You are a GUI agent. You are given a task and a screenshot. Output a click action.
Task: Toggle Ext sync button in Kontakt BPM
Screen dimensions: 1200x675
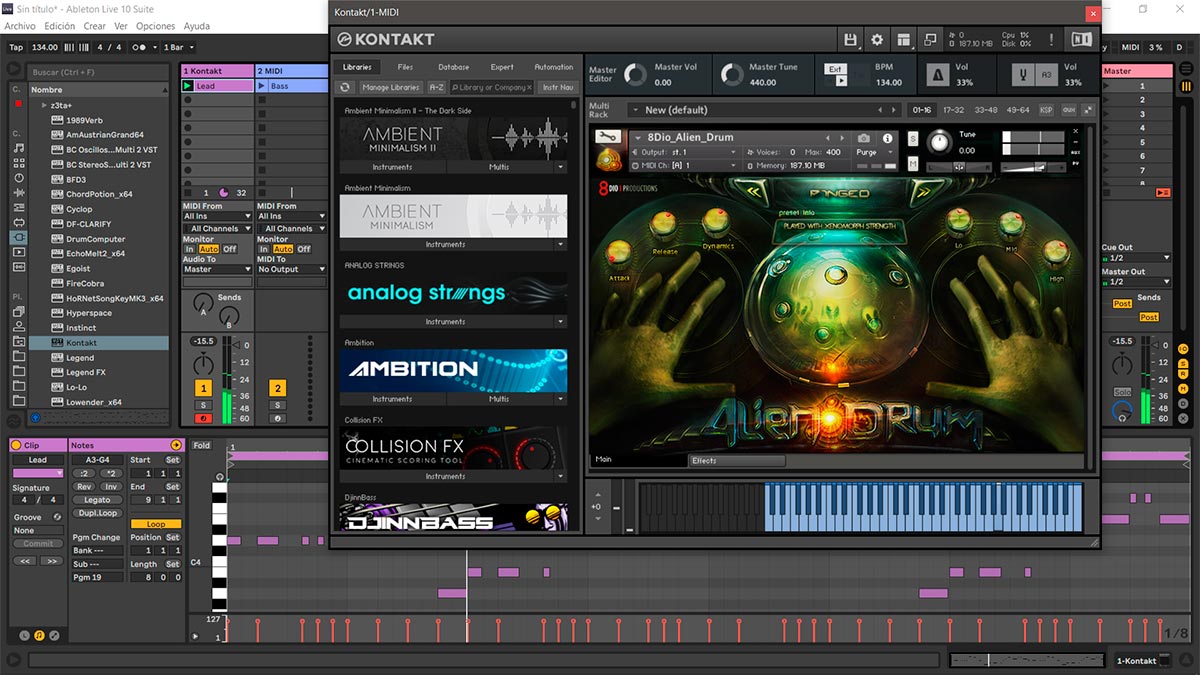click(x=834, y=70)
